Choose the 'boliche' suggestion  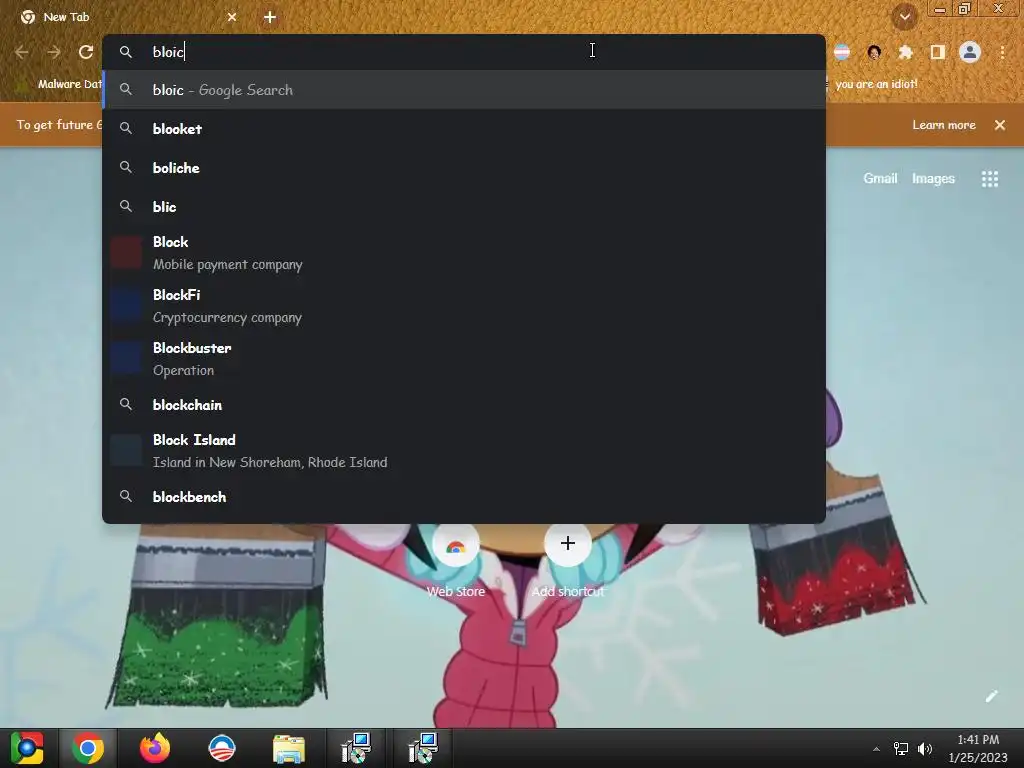(x=464, y=168)
